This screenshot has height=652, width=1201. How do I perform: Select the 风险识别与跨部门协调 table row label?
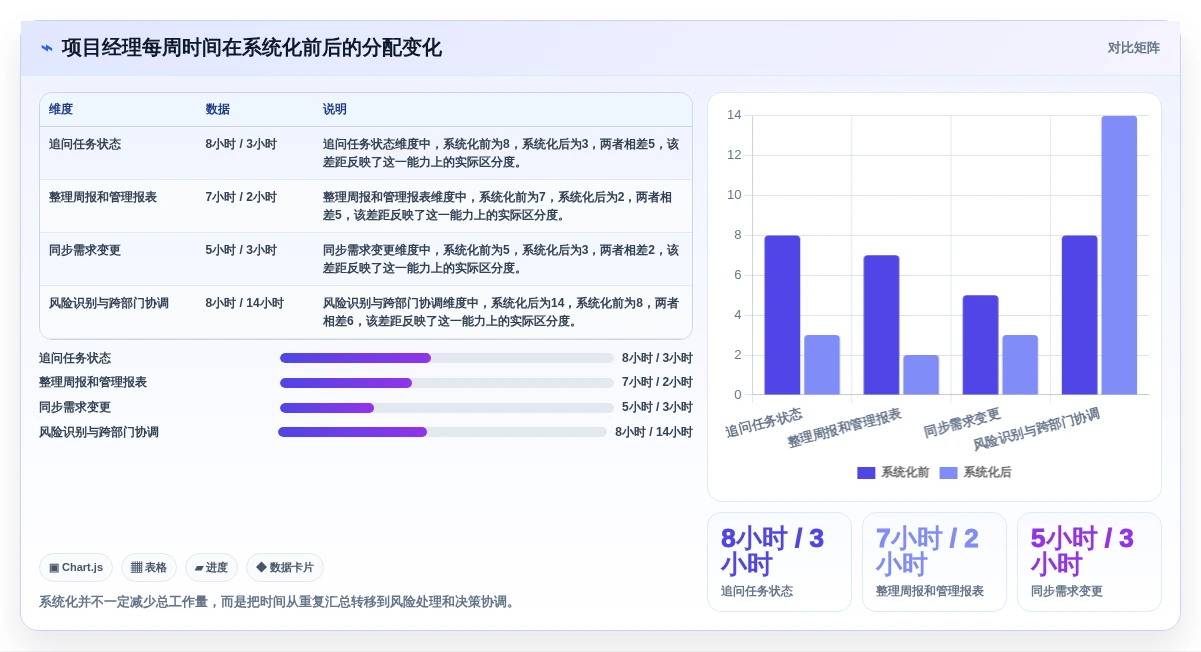[109, 303]
